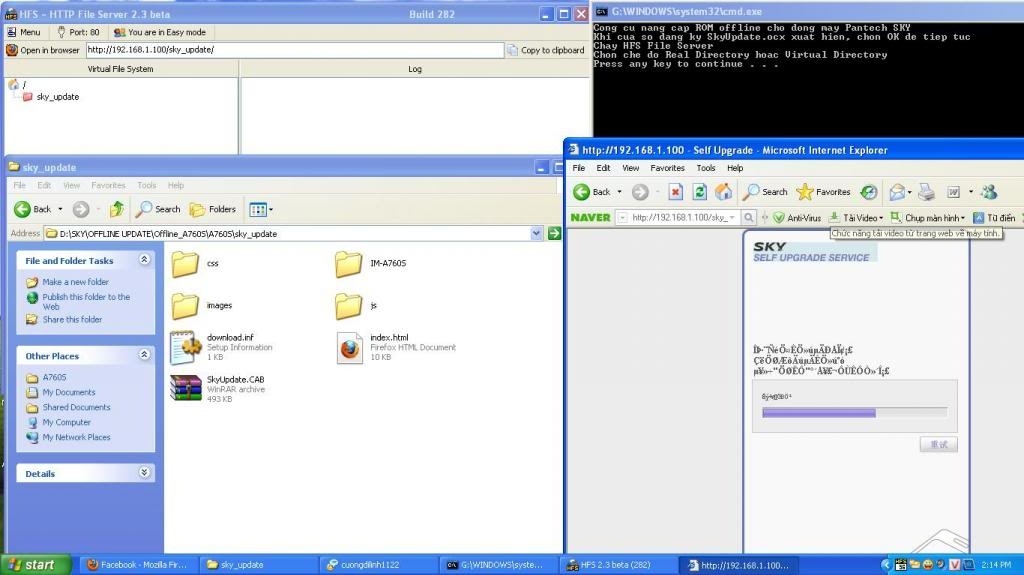This screenshot has height=575, width=1024.
Task: Expand the Explorer address bar dropdown
Action: pos(536,233)
